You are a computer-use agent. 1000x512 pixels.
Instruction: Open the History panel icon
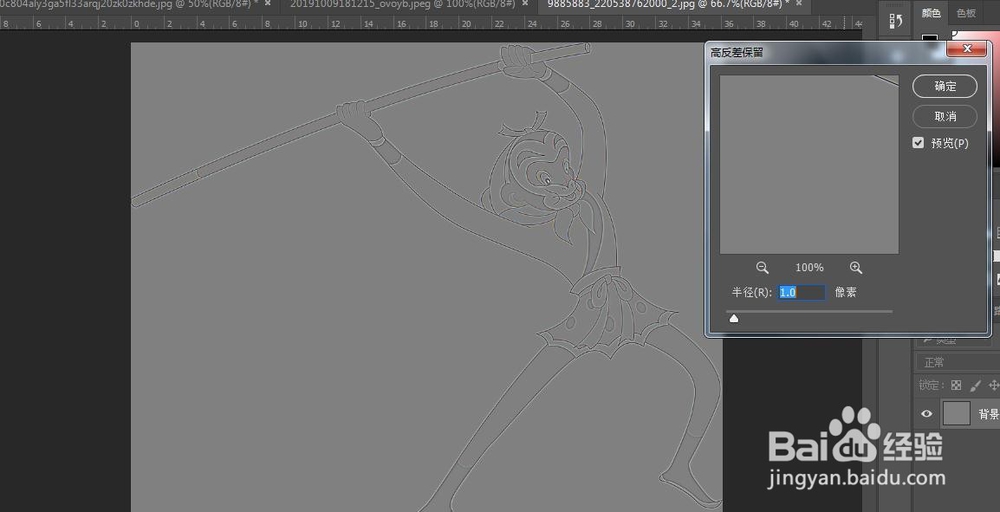point(895,21)
